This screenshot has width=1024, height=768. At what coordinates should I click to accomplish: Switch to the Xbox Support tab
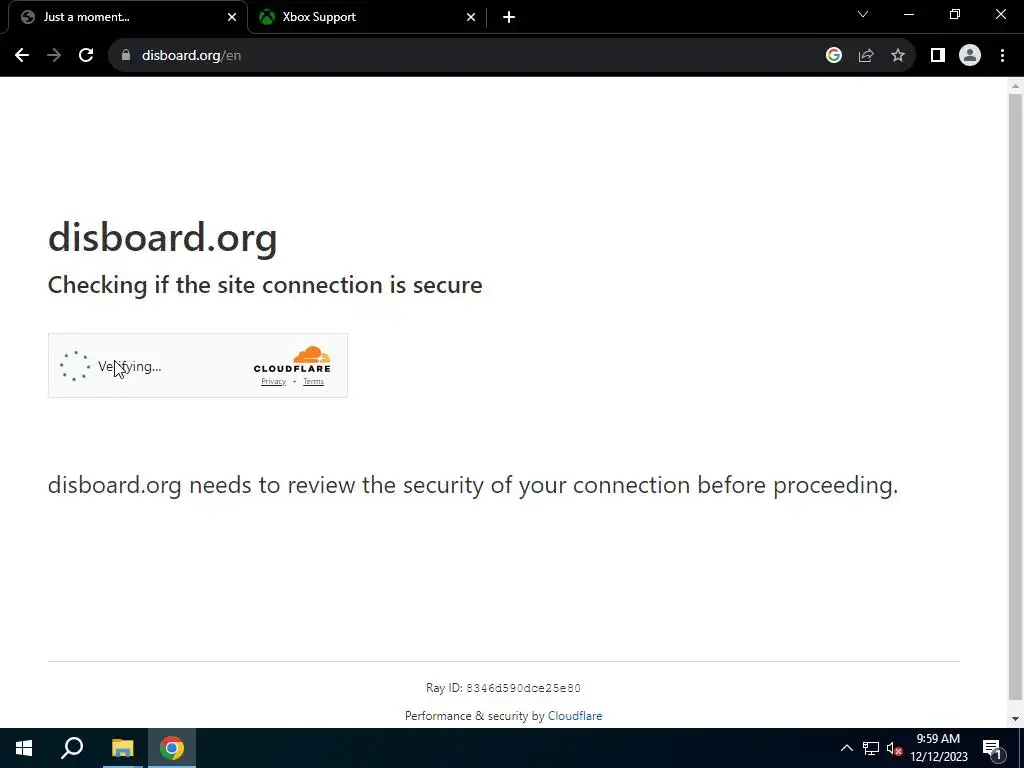point(368,17)
